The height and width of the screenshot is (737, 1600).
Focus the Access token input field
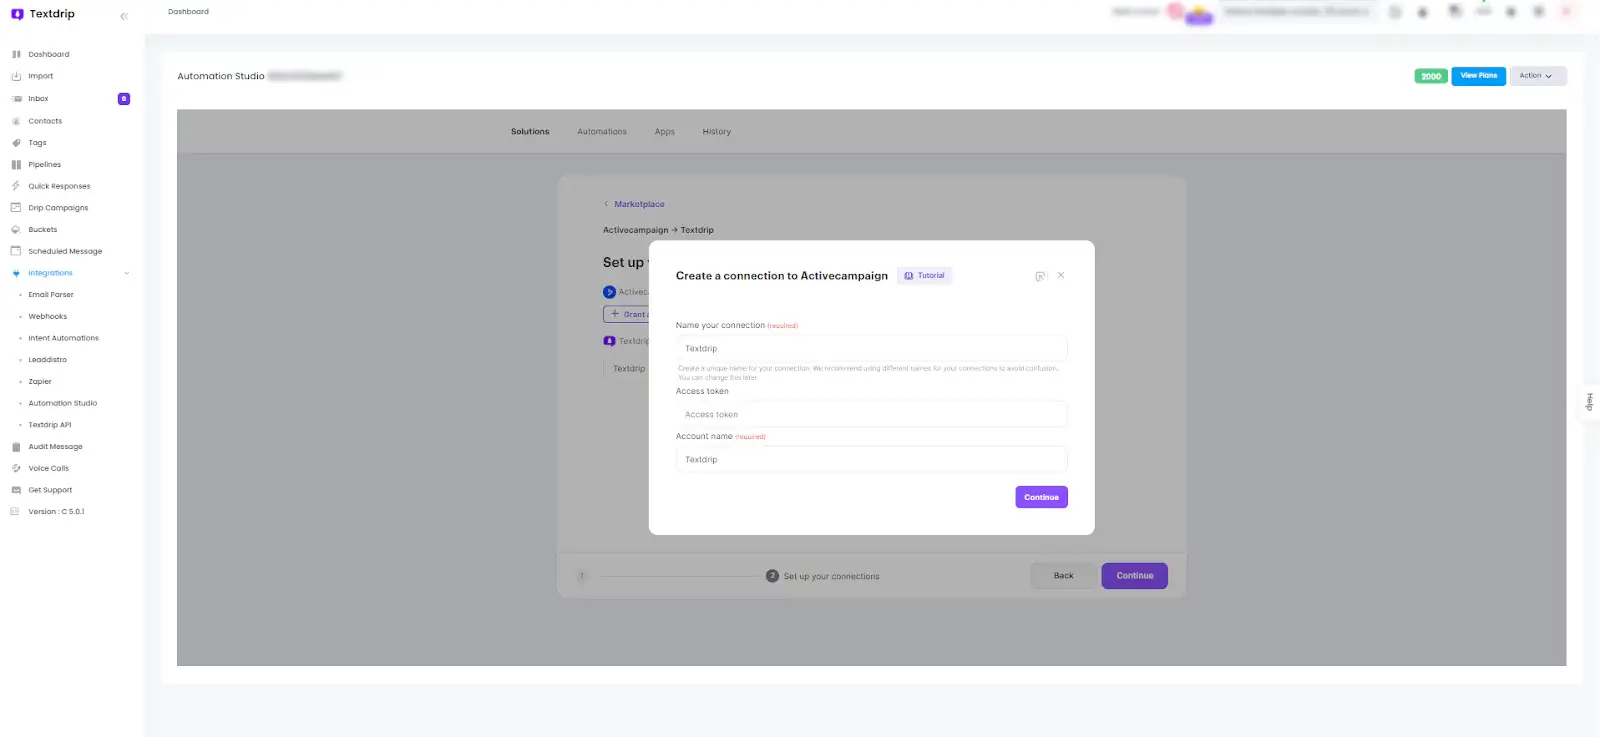click(871, 414)
